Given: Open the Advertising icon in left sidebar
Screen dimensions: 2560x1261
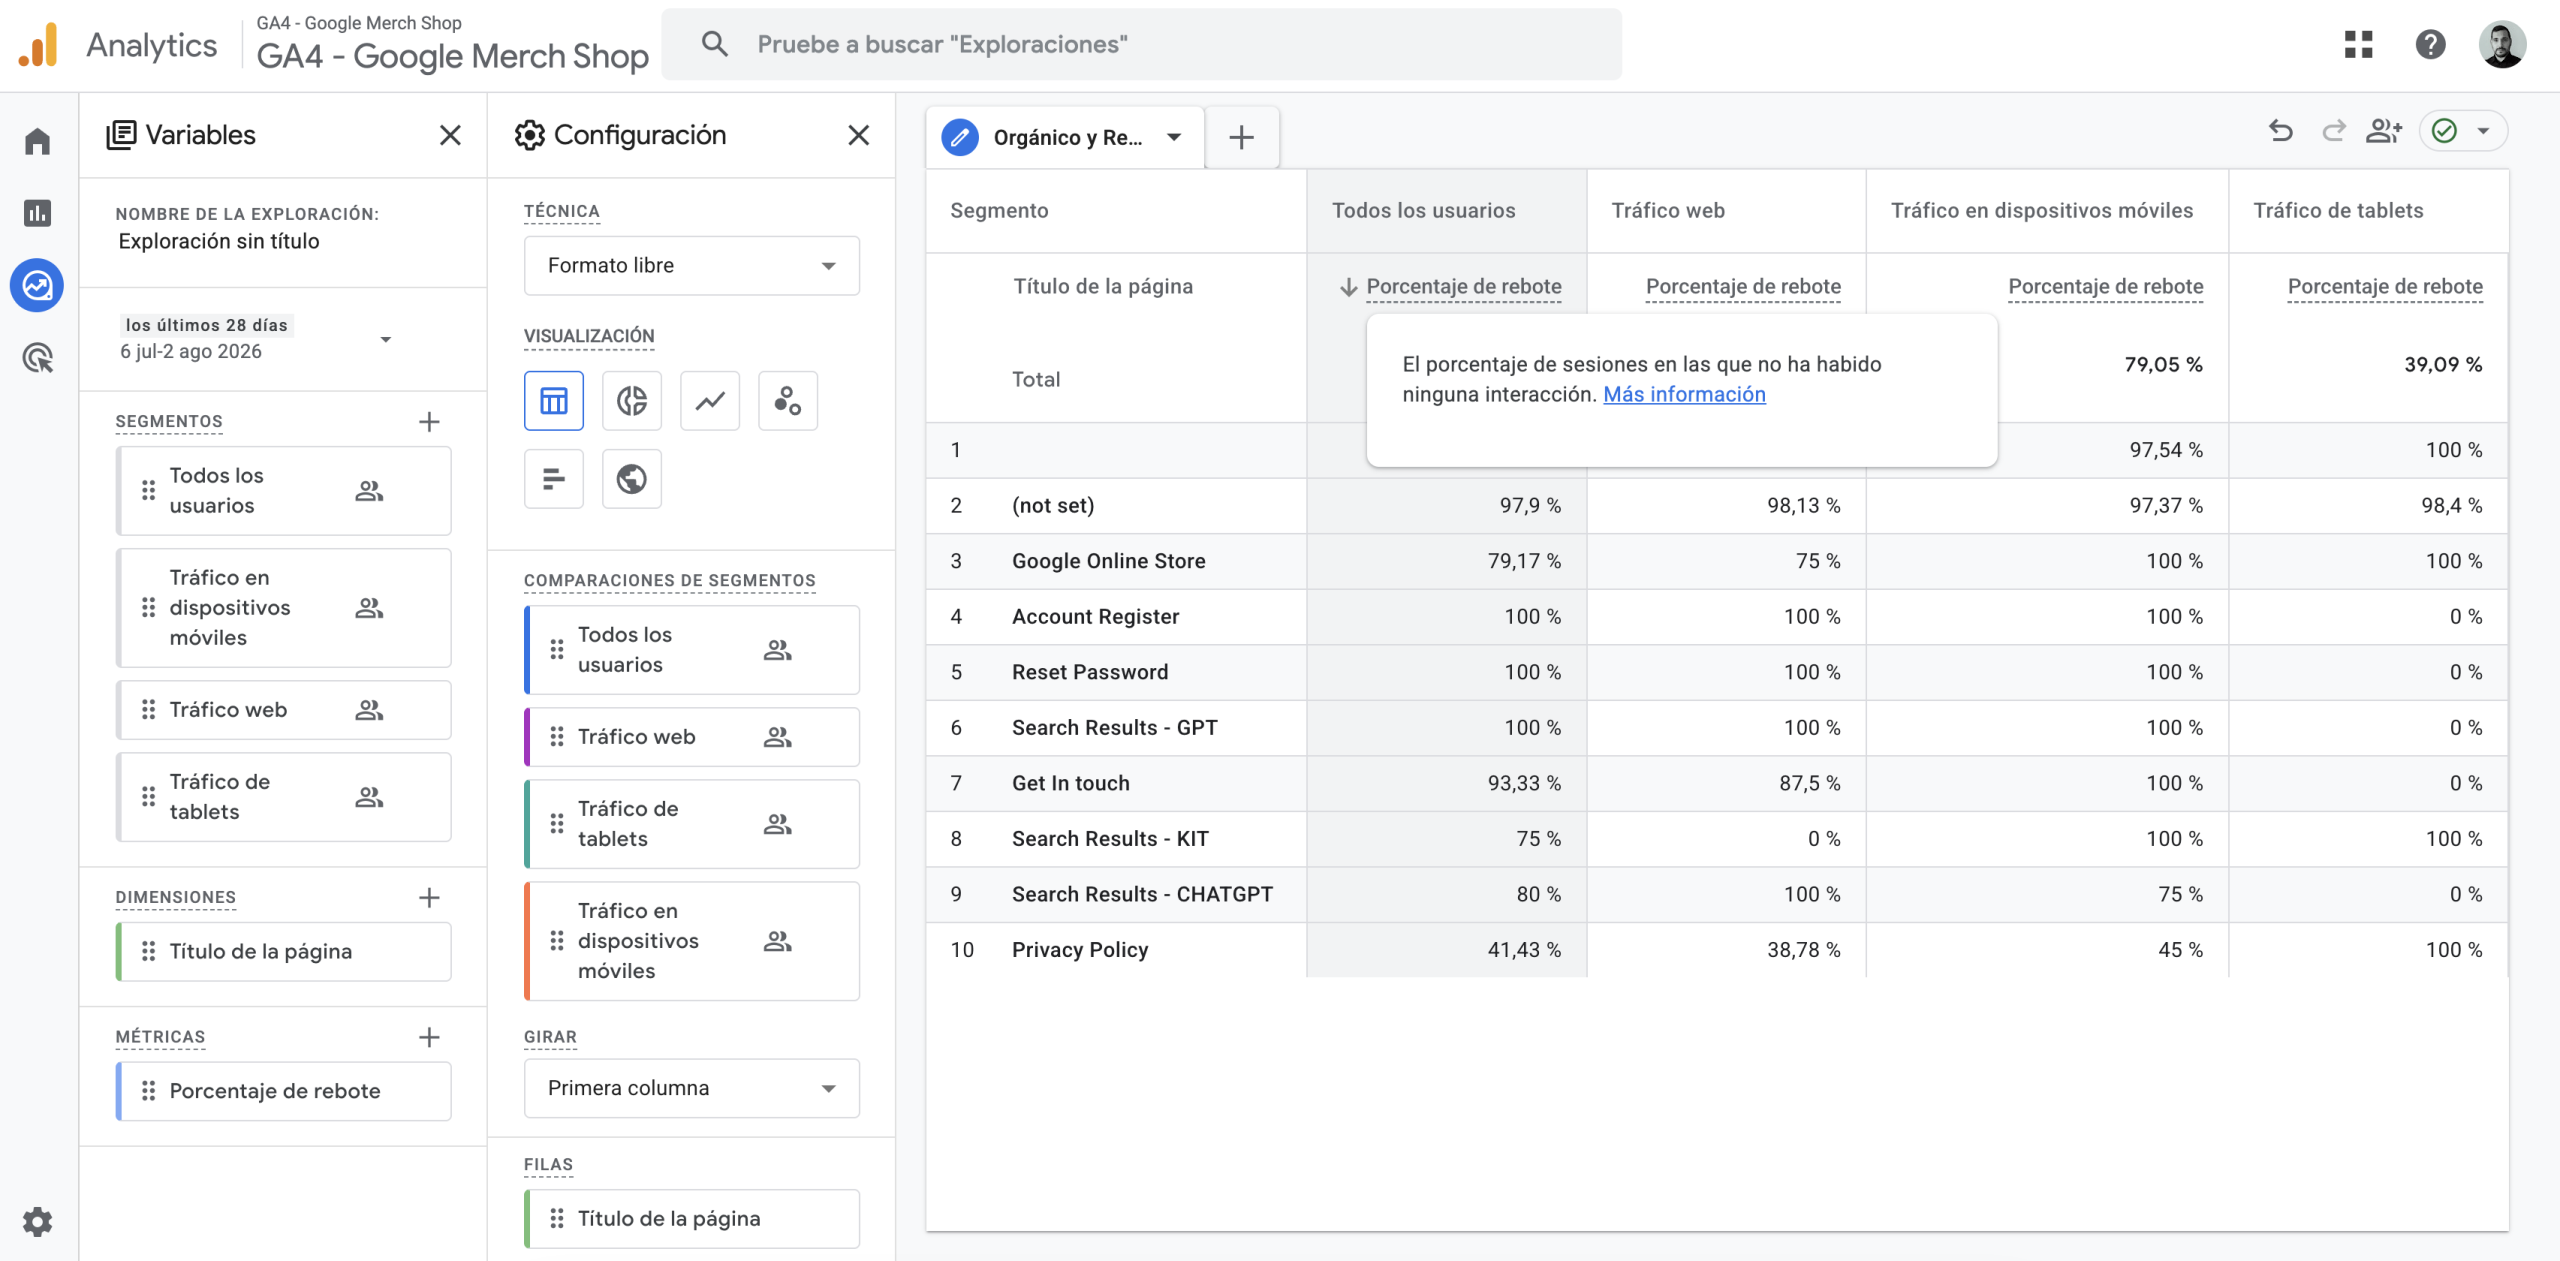Looking at the screenshot, I should (x=38, y=358).
